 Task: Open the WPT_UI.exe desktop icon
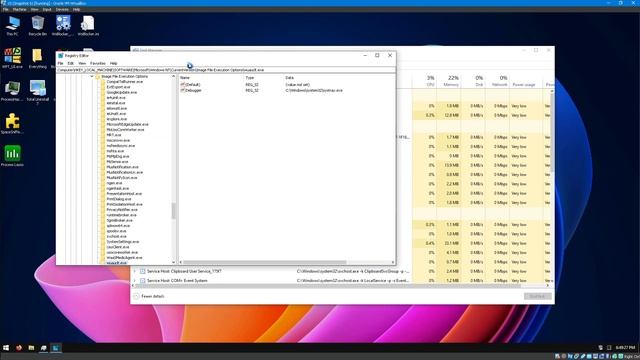tap(12, 58)
